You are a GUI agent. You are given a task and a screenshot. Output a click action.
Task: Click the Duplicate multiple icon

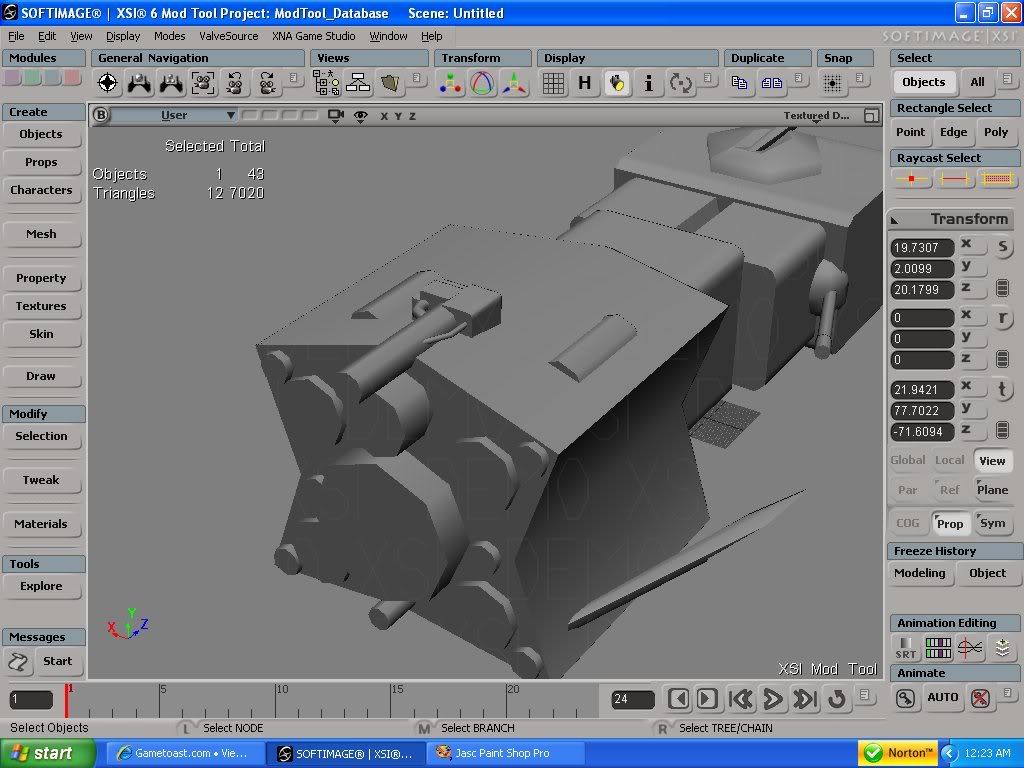pyautogui.click(x=771, y=83)
